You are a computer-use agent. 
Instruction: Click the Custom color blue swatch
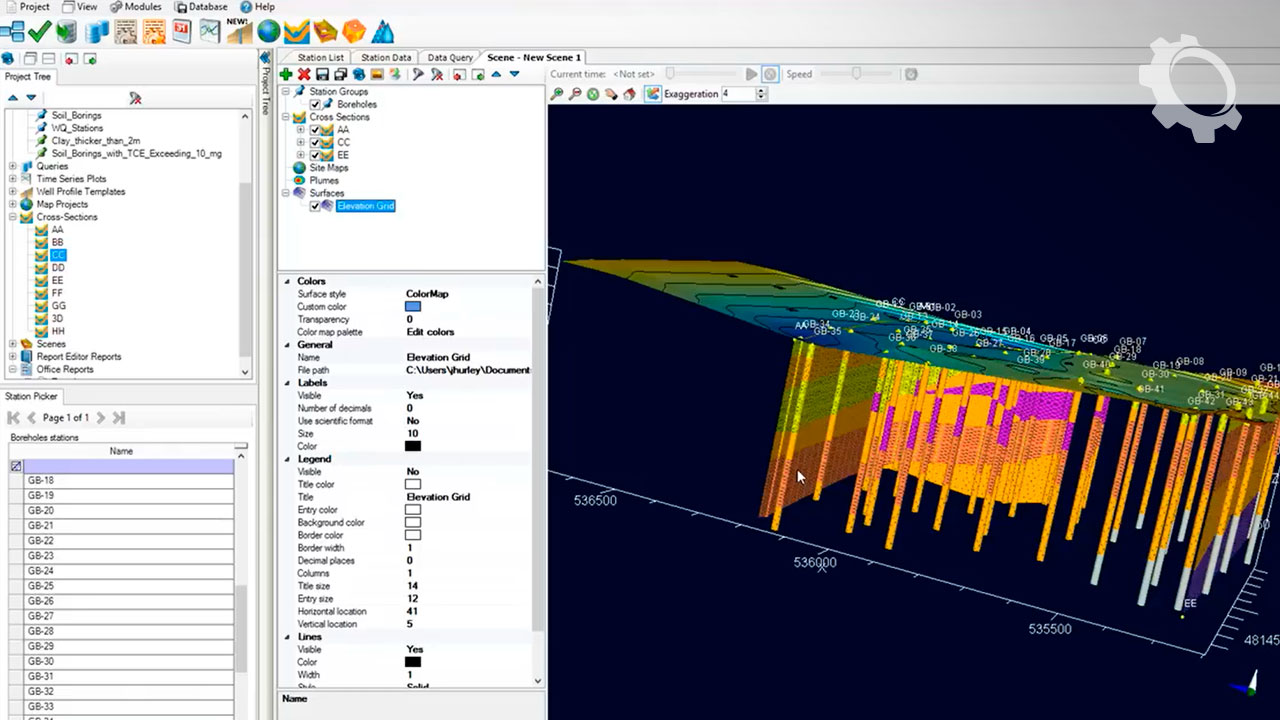pos(412,307)
